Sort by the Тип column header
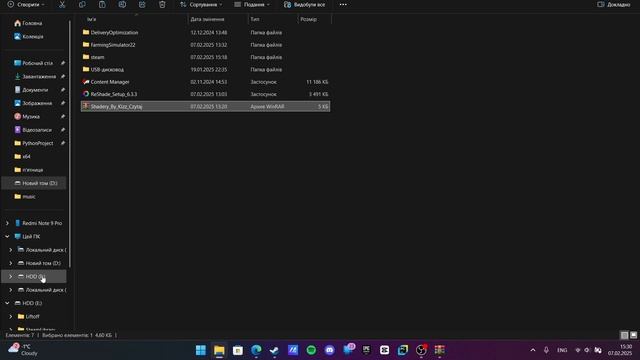The image size is (640, 360). click(255, 19)
